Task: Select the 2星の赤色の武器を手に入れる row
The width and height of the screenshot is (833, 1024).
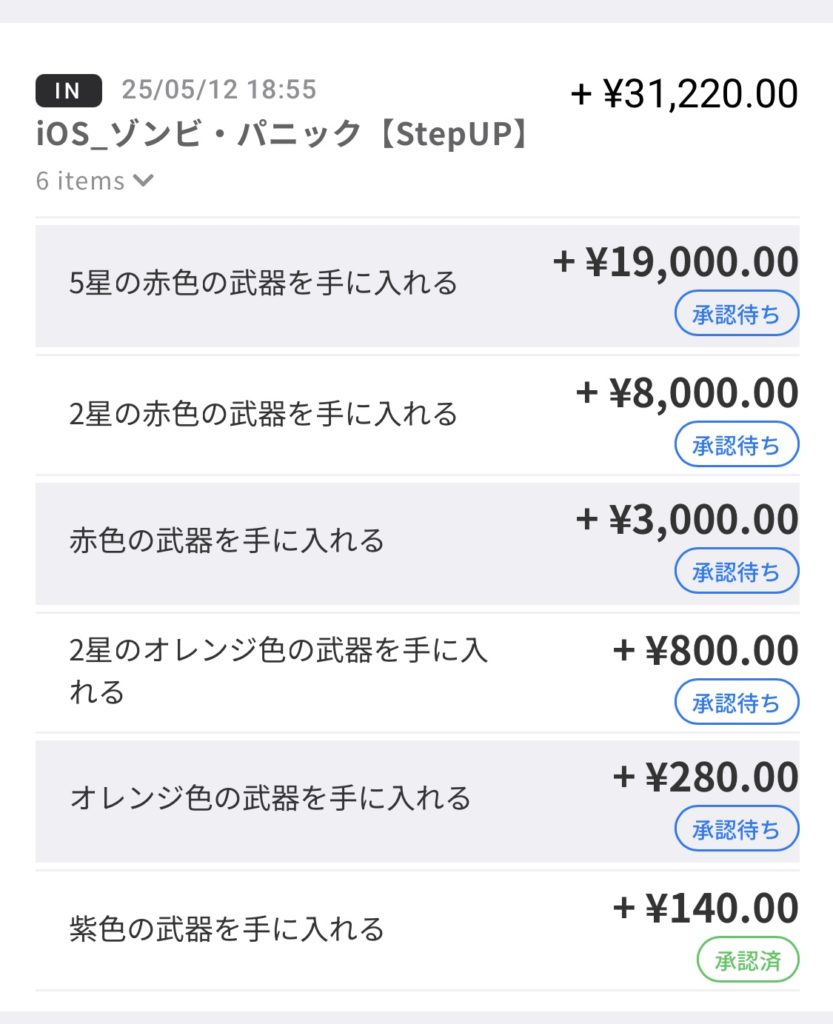Action: tap(264, 413)
